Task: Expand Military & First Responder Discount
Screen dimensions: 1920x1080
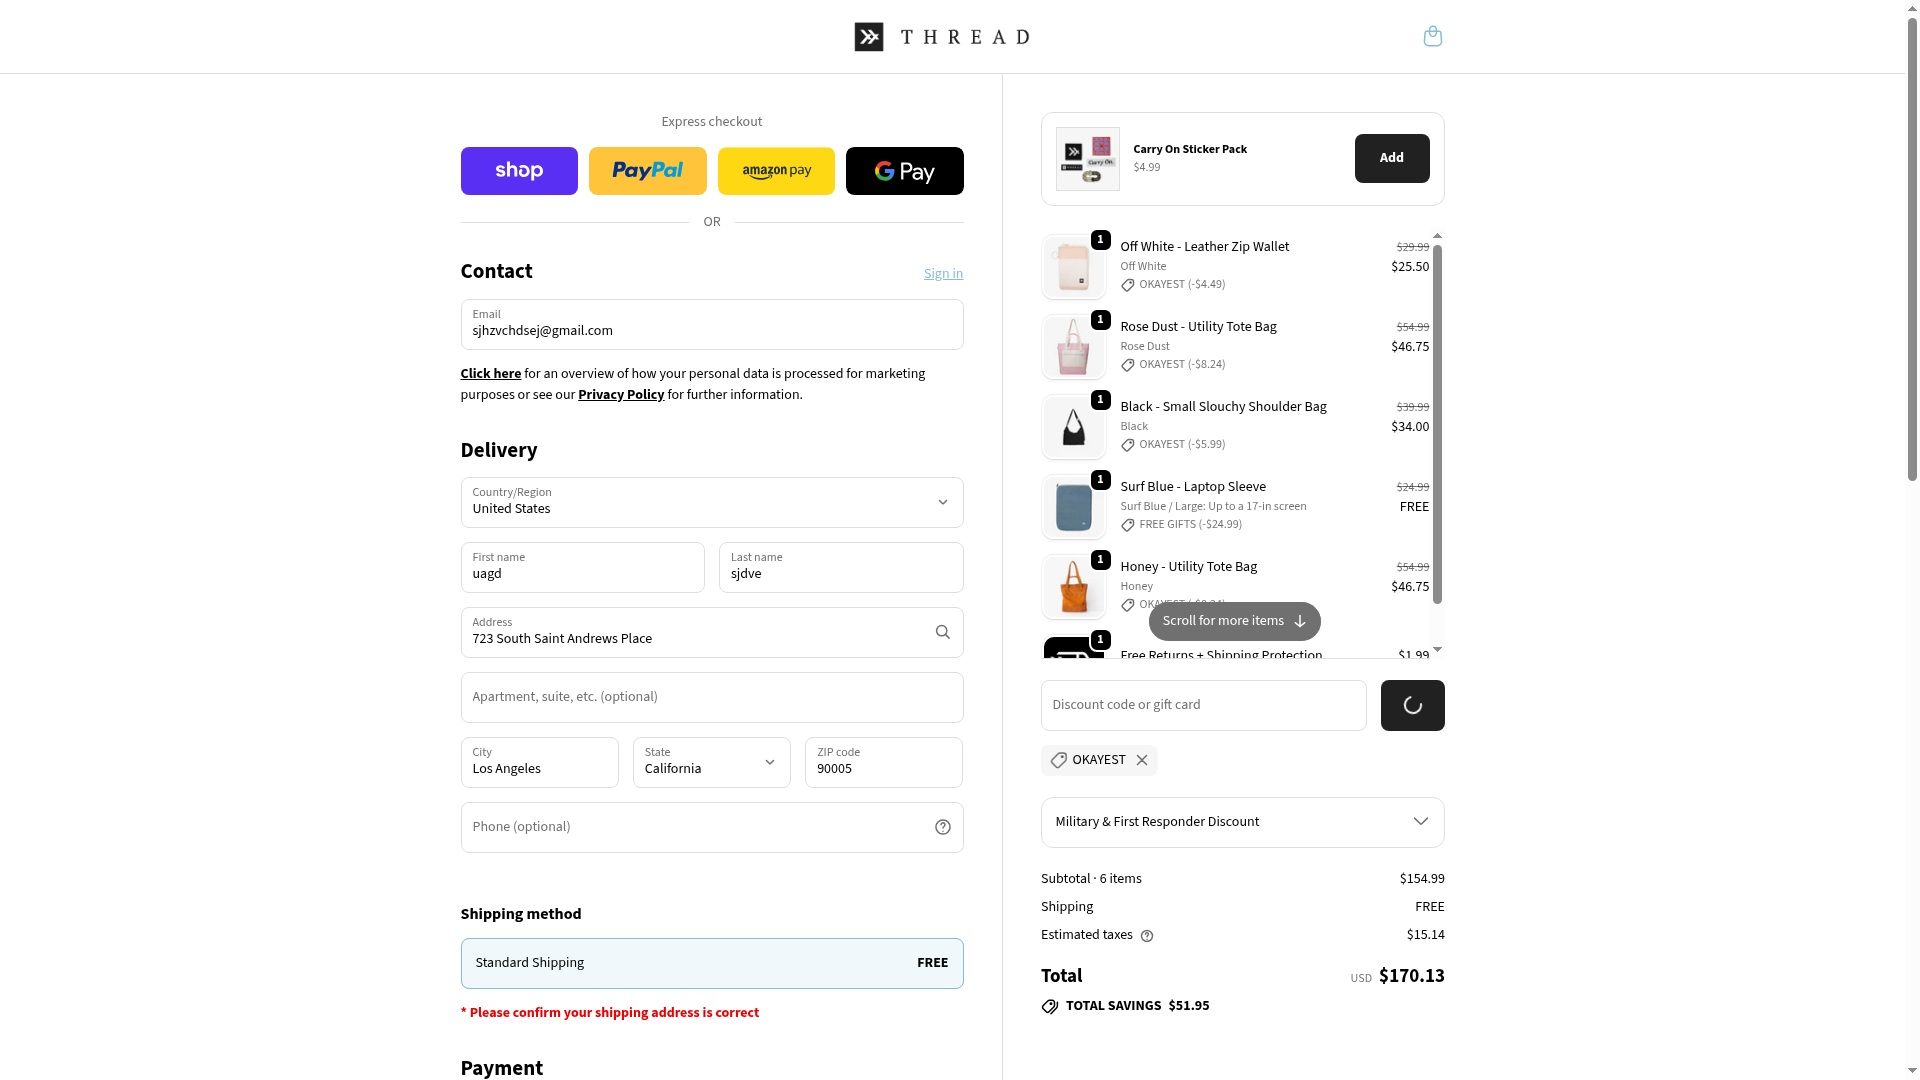Action: point(1242,822)
